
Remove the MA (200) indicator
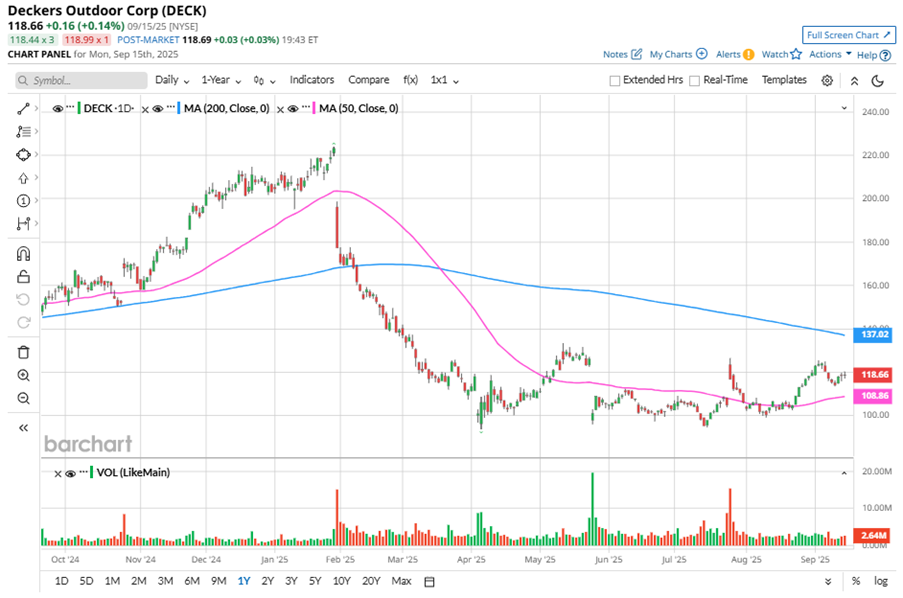pyautogui.click(x=145, y=109)
